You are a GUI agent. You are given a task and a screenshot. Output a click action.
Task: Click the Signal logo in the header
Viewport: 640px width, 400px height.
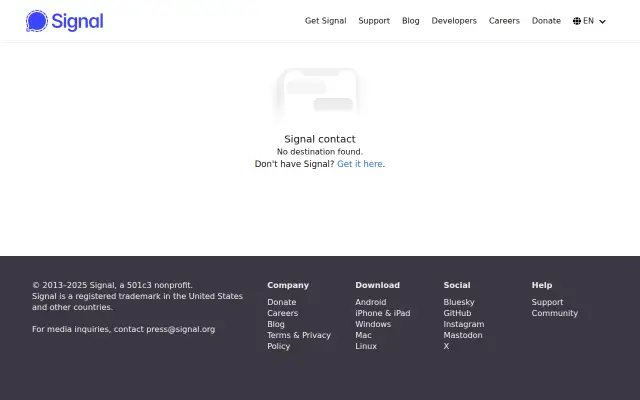tap(64, 21)
